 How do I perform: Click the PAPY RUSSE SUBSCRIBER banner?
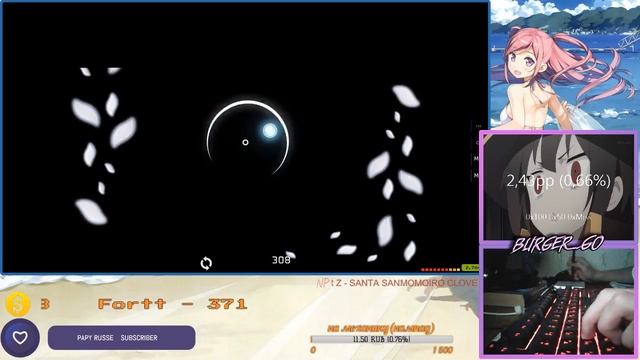121,338
